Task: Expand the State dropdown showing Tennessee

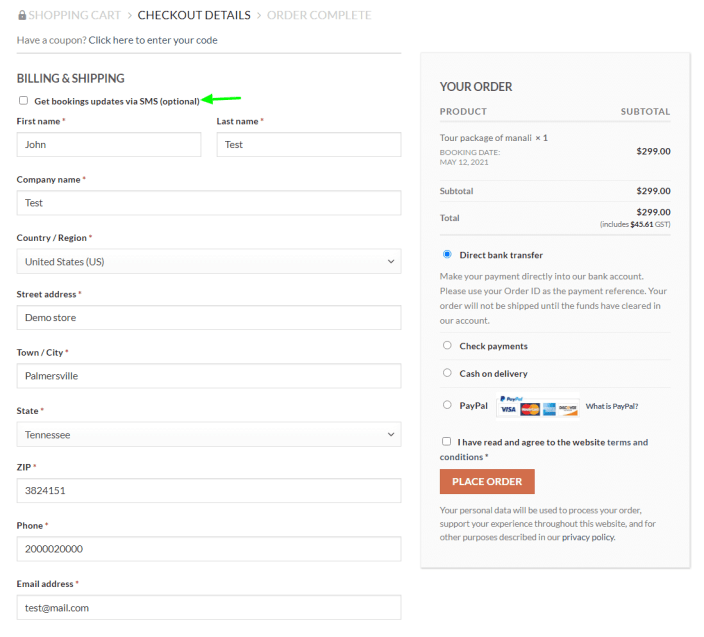Action: tap(208, 434)
